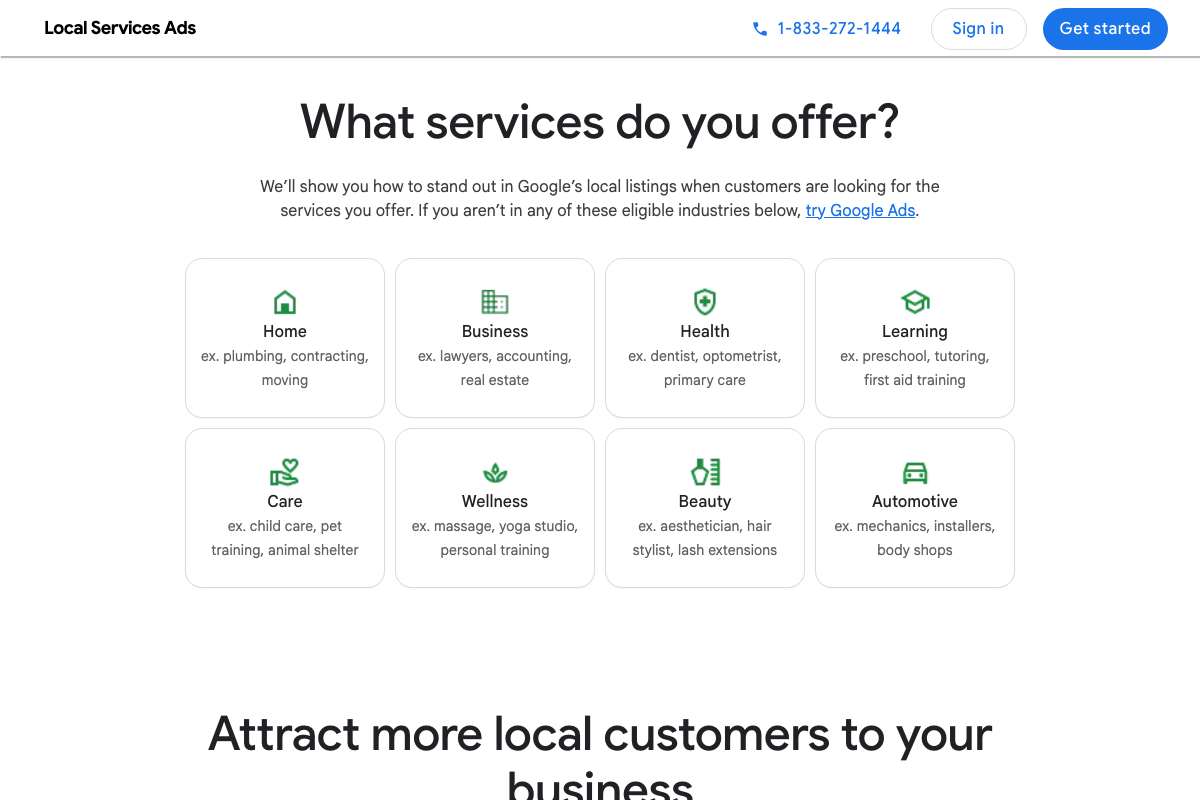Click the Local Services Ads logo
The image size is (1200, 800).
[120, 28]
